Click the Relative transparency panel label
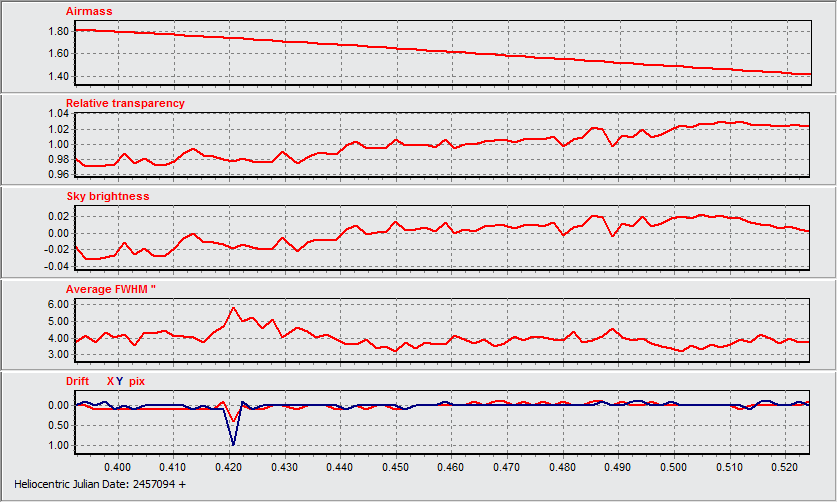Image resolution: width=838 pixels, height=503 pixels. coord(125,103)
